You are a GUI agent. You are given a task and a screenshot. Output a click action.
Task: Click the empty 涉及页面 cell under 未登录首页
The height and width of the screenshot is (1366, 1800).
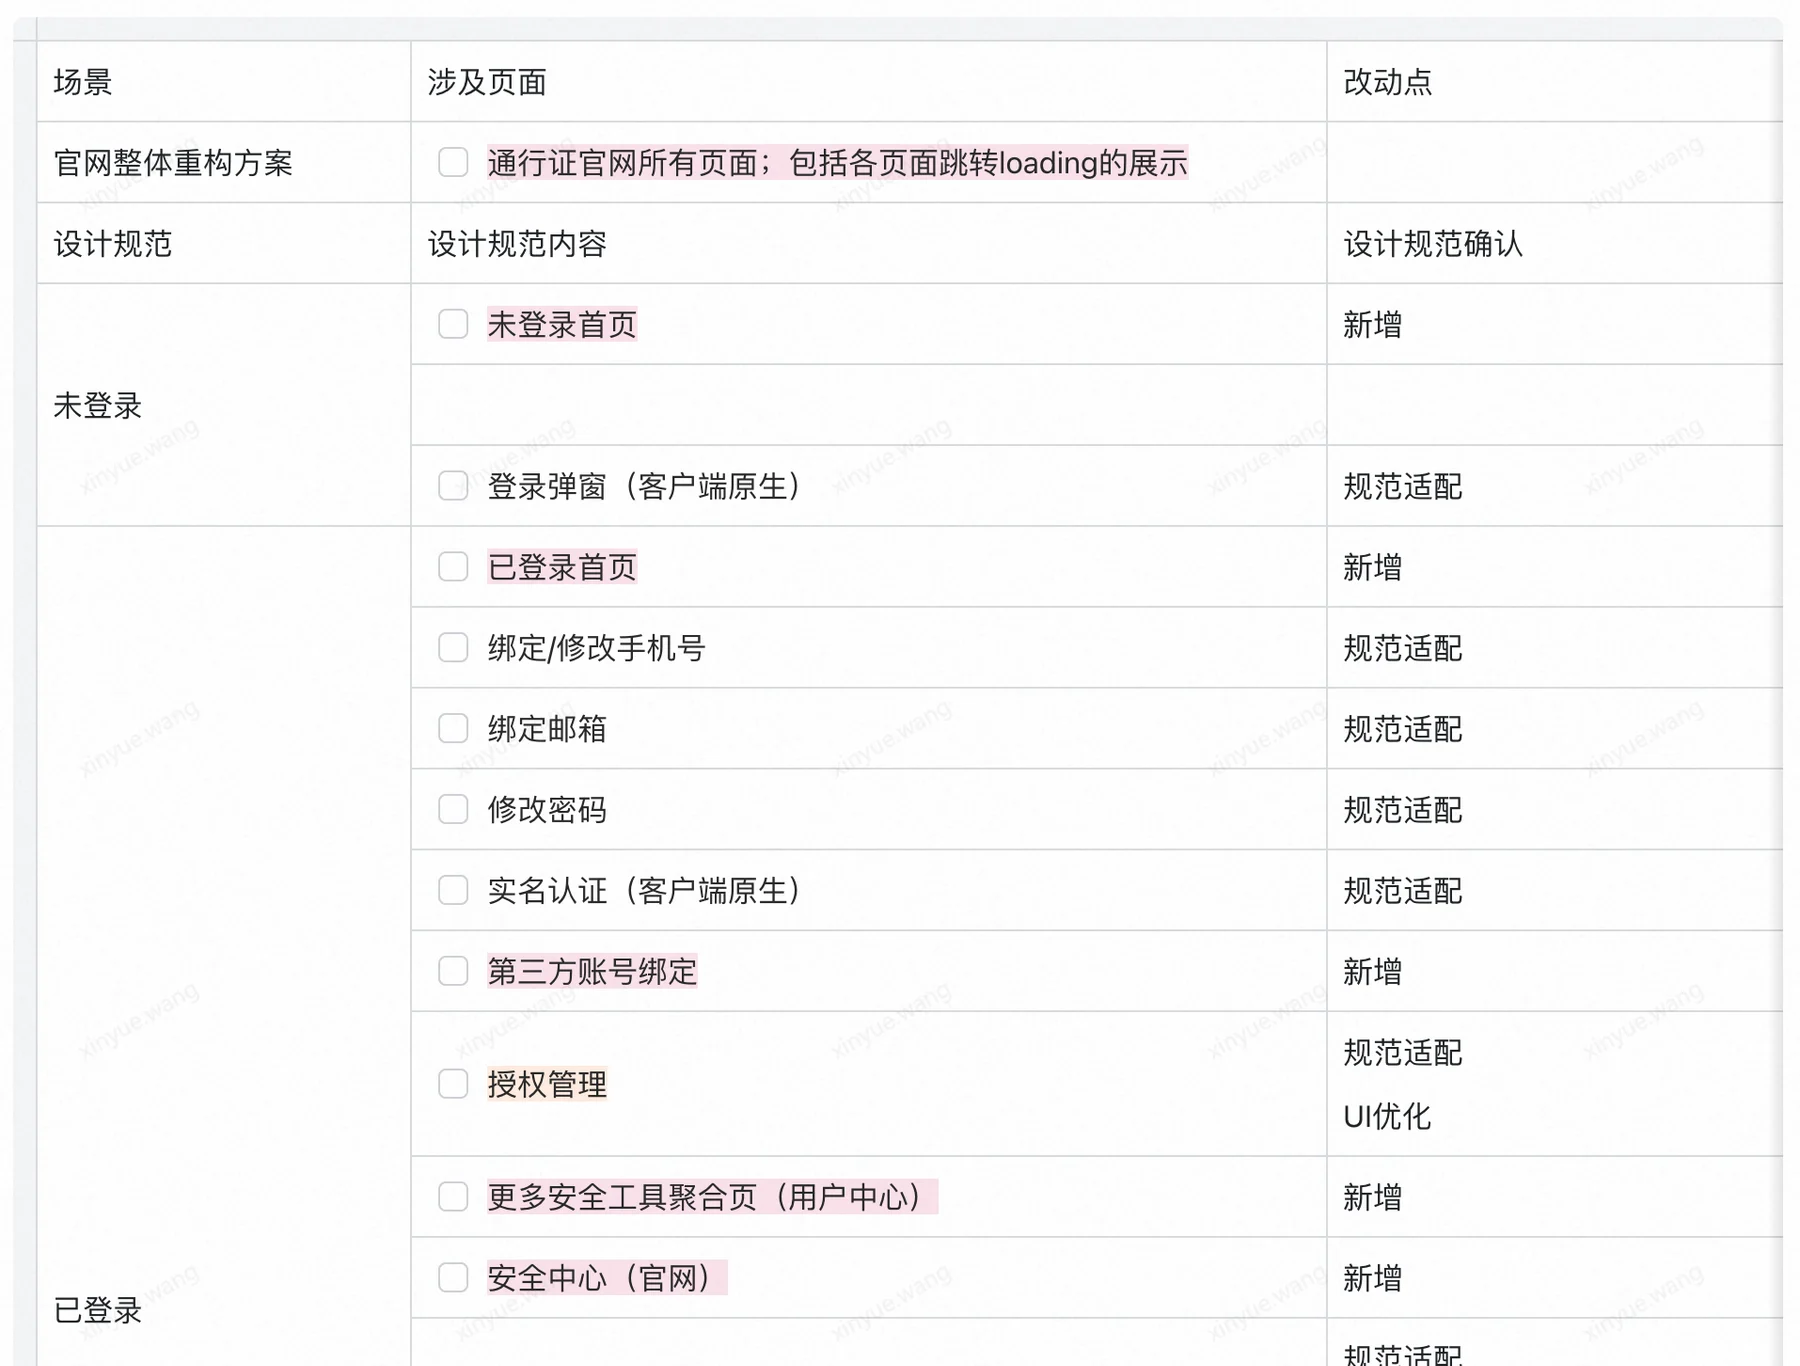[869, 405]
